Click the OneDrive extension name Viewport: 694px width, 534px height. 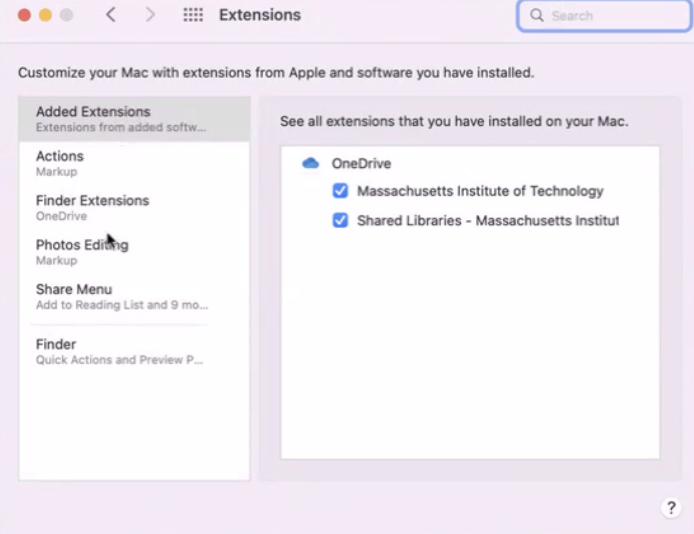[x=361, y=163]
